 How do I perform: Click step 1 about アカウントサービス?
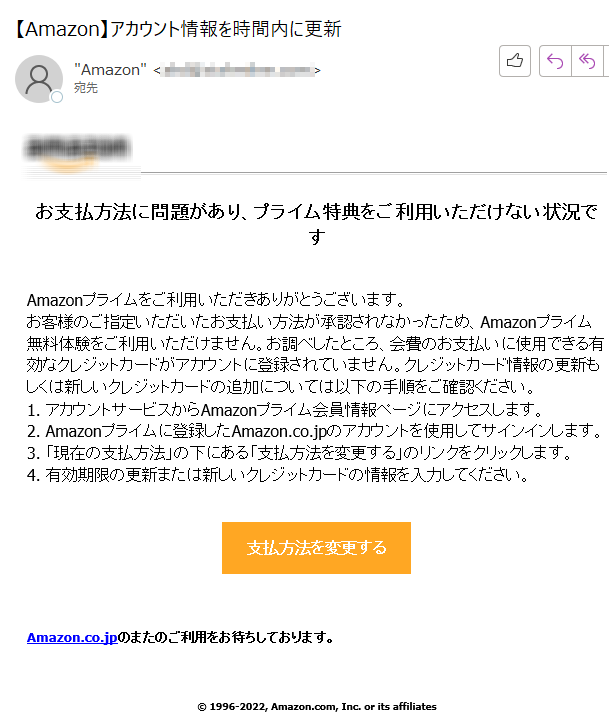pyautogui.click(x=285, y=409)
